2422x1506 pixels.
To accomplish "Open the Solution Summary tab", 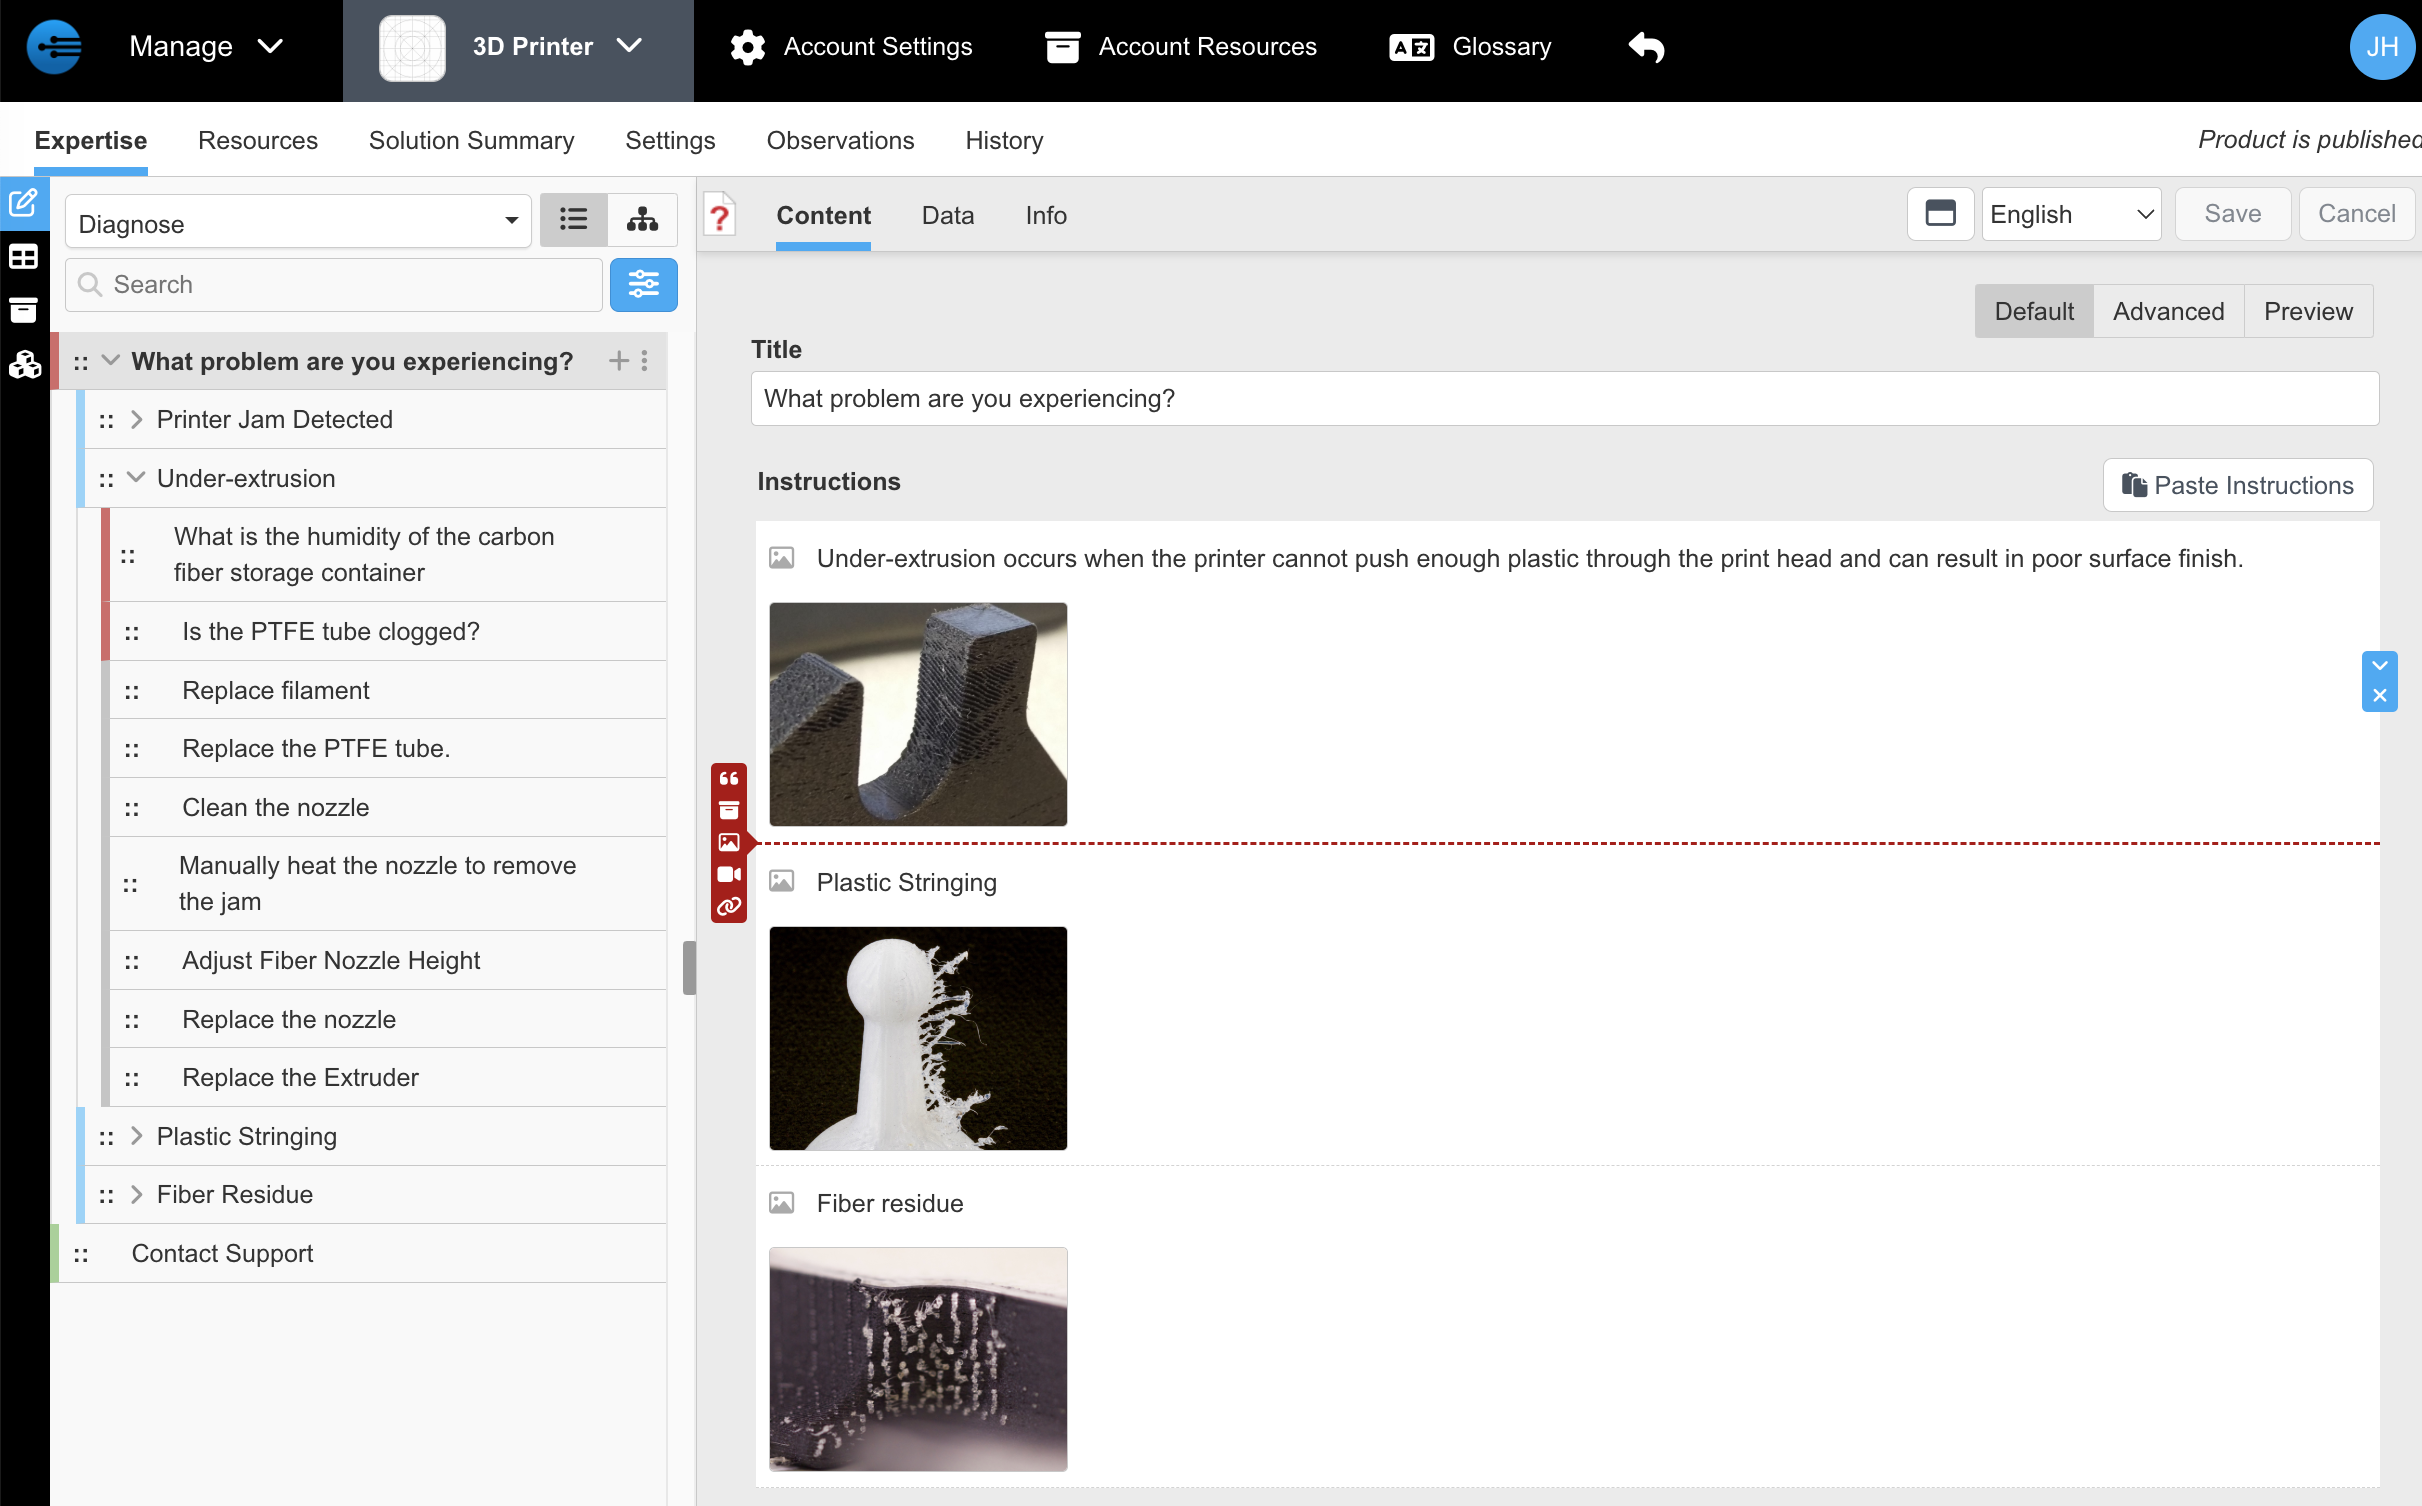I will click(x=471, y=141).
